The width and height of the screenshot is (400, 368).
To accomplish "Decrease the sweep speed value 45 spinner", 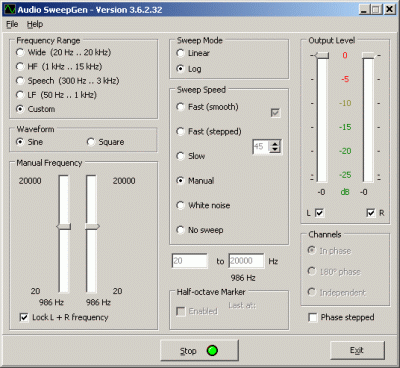I will tap(275, 150).
